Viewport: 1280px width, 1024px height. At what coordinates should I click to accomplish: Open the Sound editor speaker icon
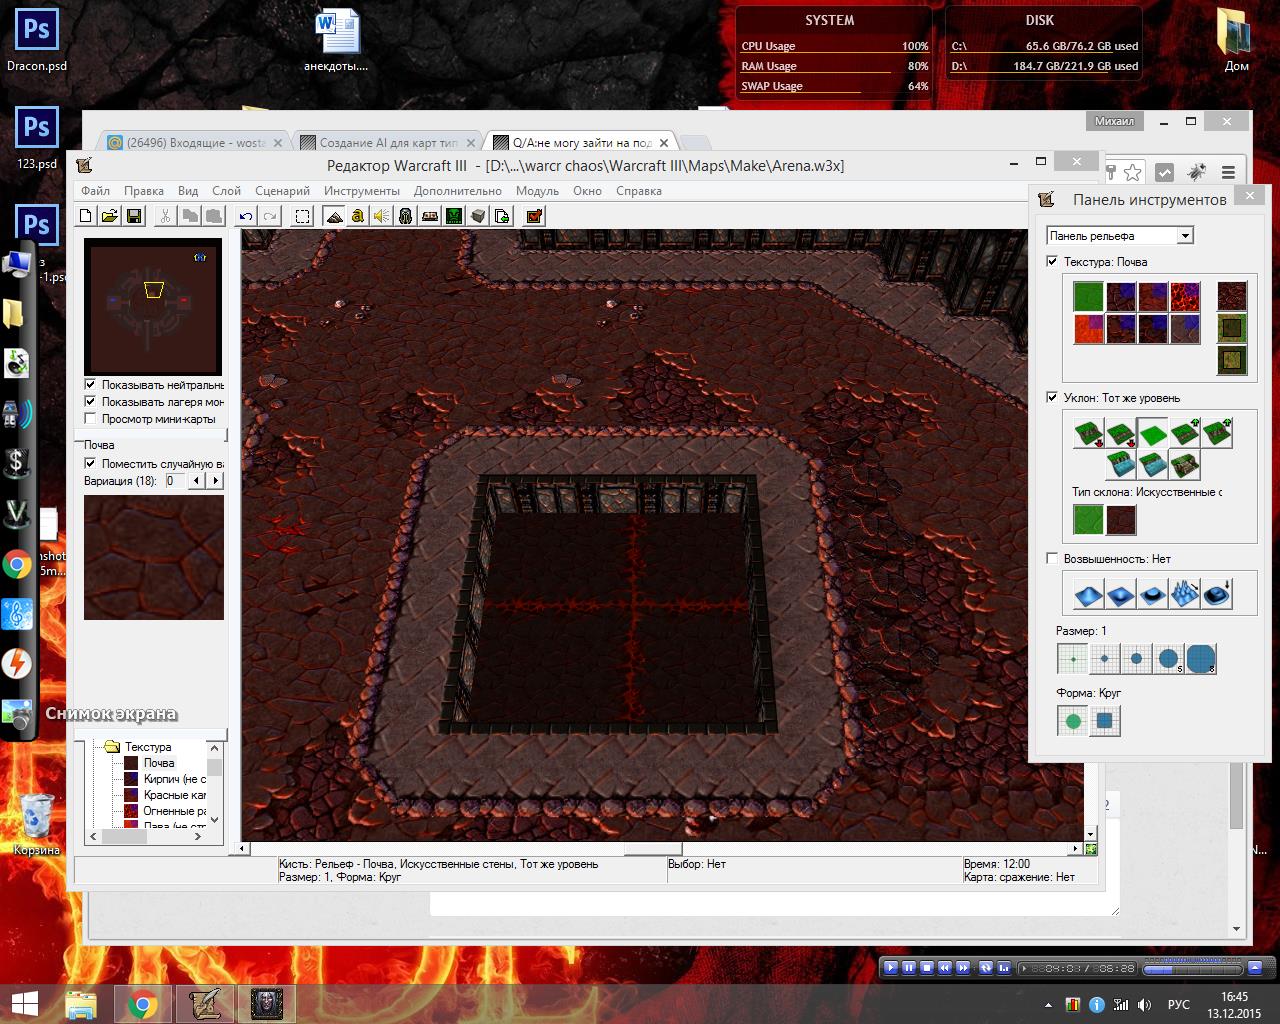coord(382,216)
